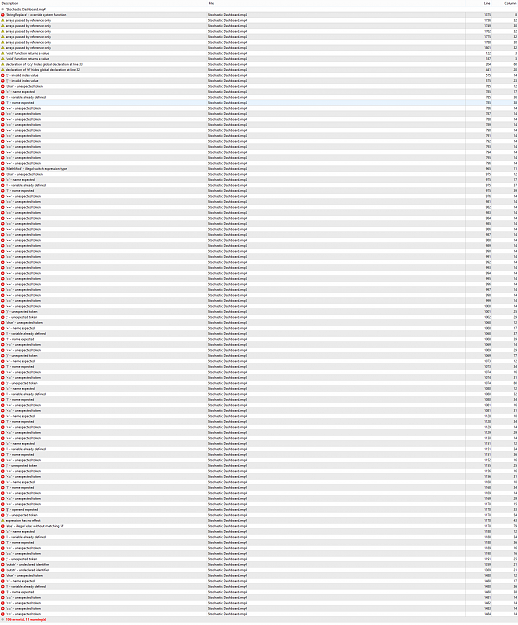Click the line number in the MathMod row
The height and width of the screenshot is (625, 518).
coord(488,169)
